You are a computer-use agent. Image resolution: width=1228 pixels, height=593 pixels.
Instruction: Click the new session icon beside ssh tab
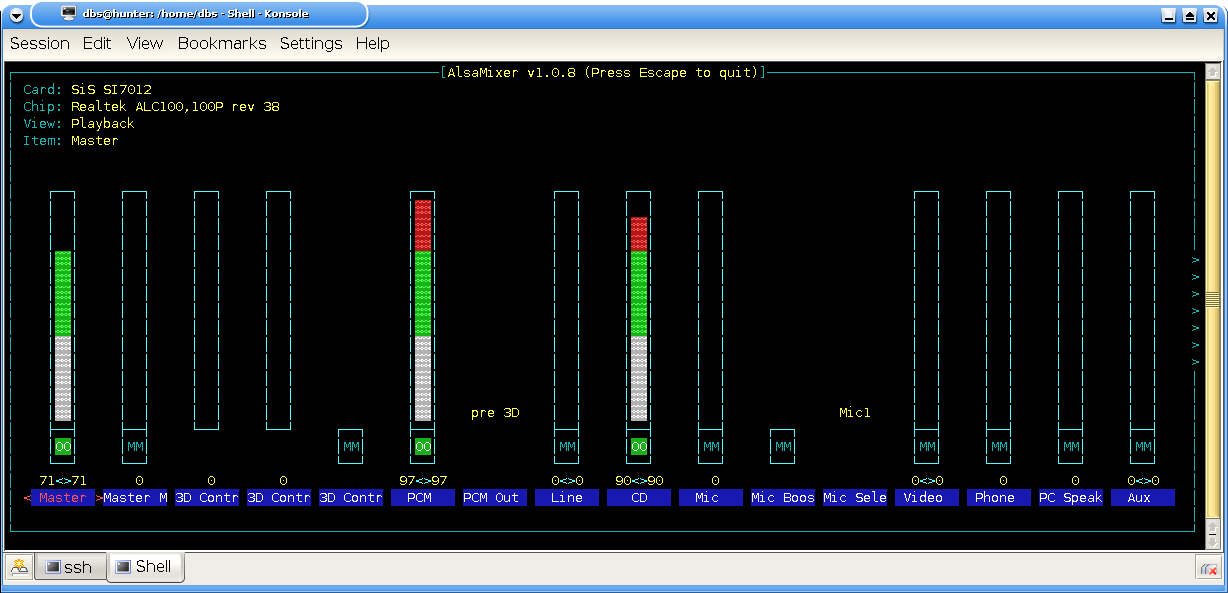(x=19, y=567)
